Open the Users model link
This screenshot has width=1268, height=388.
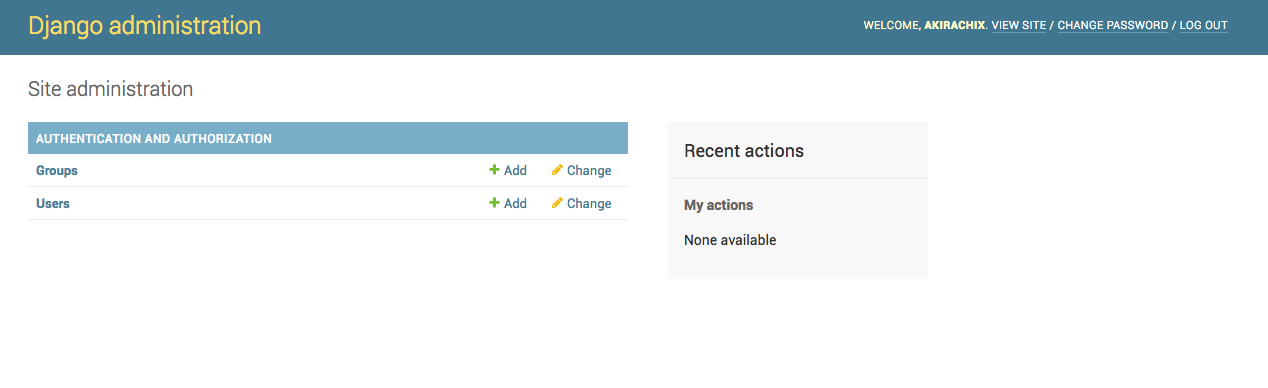[x=53, y=204]
